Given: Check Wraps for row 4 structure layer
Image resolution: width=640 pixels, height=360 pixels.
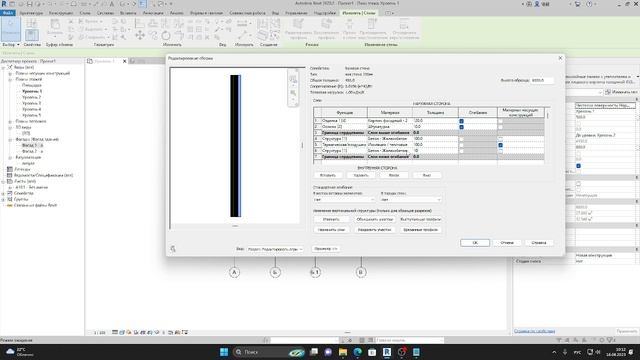Looking at the screenshot, I should (461, 139).
